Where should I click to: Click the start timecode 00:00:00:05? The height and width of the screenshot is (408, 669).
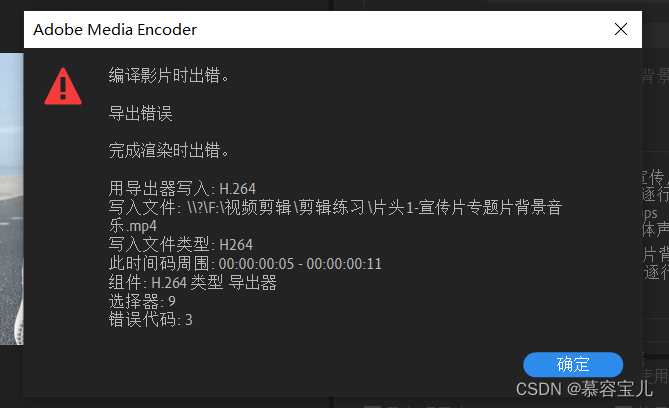[x=256, y=264]
